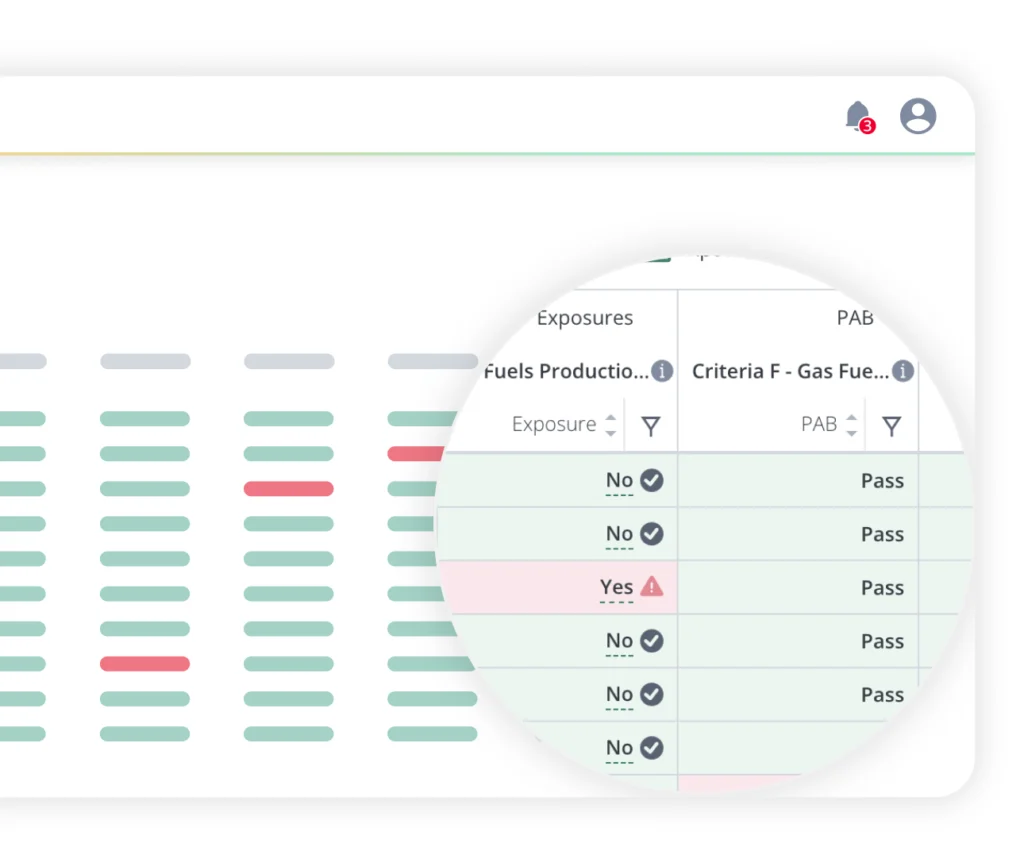
Task: Select the Exposures column group header
Action: click(x=584, y=317)
